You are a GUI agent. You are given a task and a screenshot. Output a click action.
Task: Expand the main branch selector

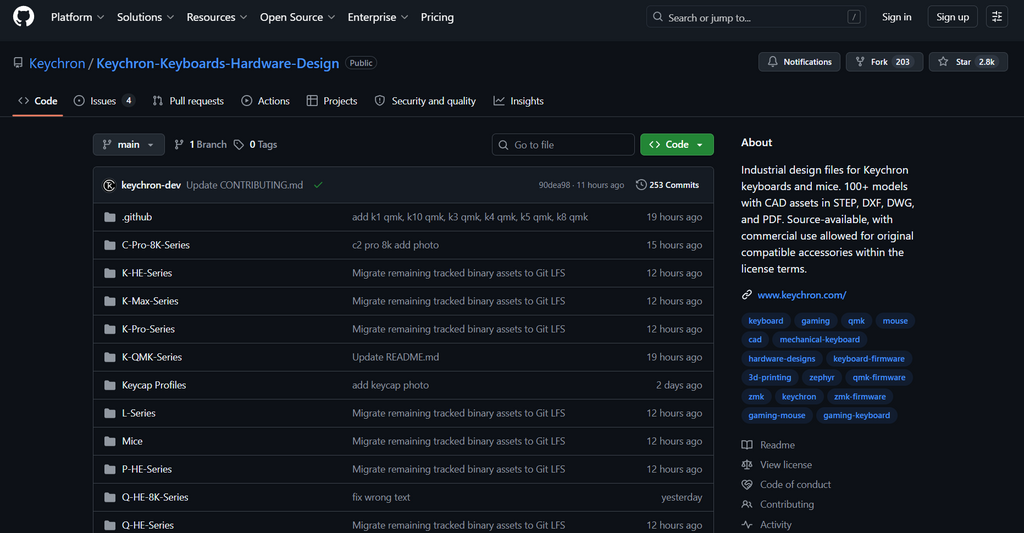(129, 145)
